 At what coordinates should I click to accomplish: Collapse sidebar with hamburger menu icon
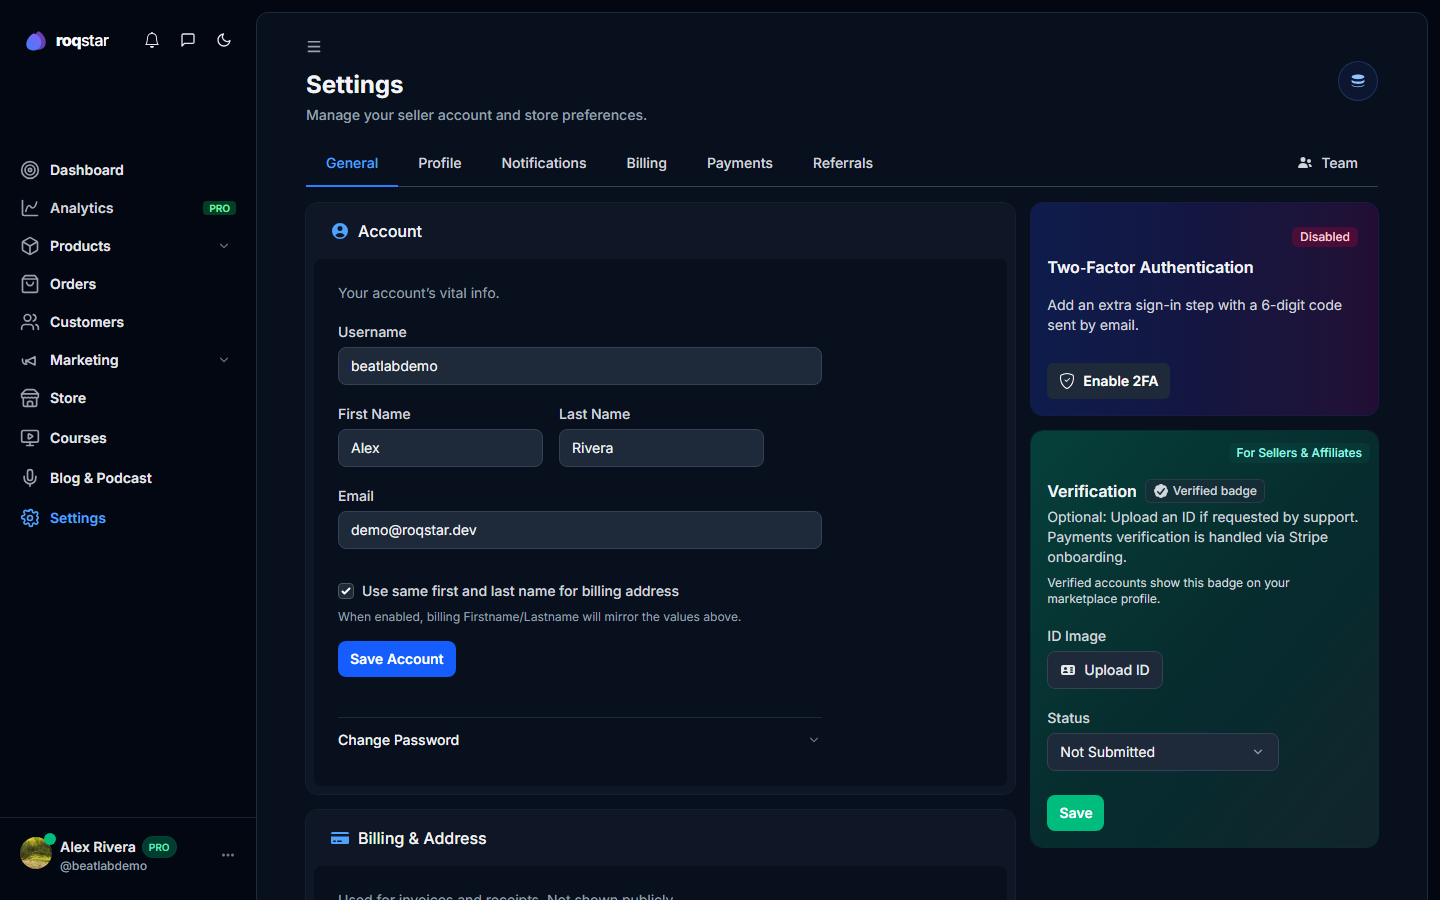pos(314,47)
